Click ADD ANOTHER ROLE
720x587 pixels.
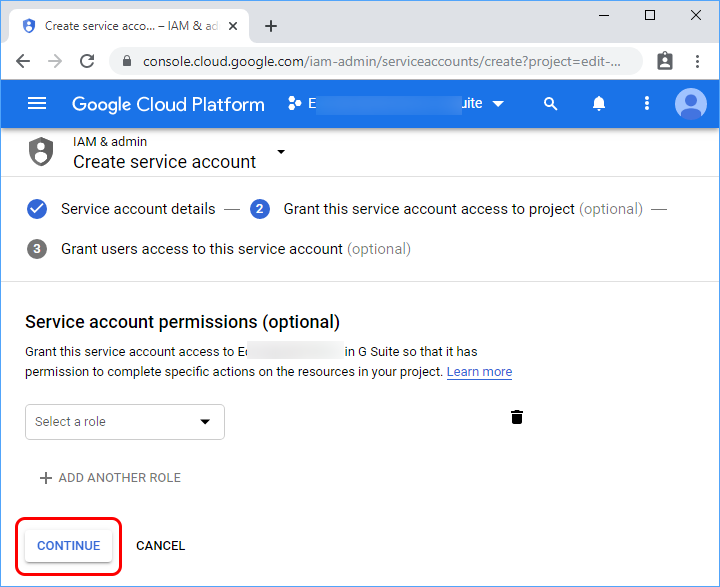(110, 478)
